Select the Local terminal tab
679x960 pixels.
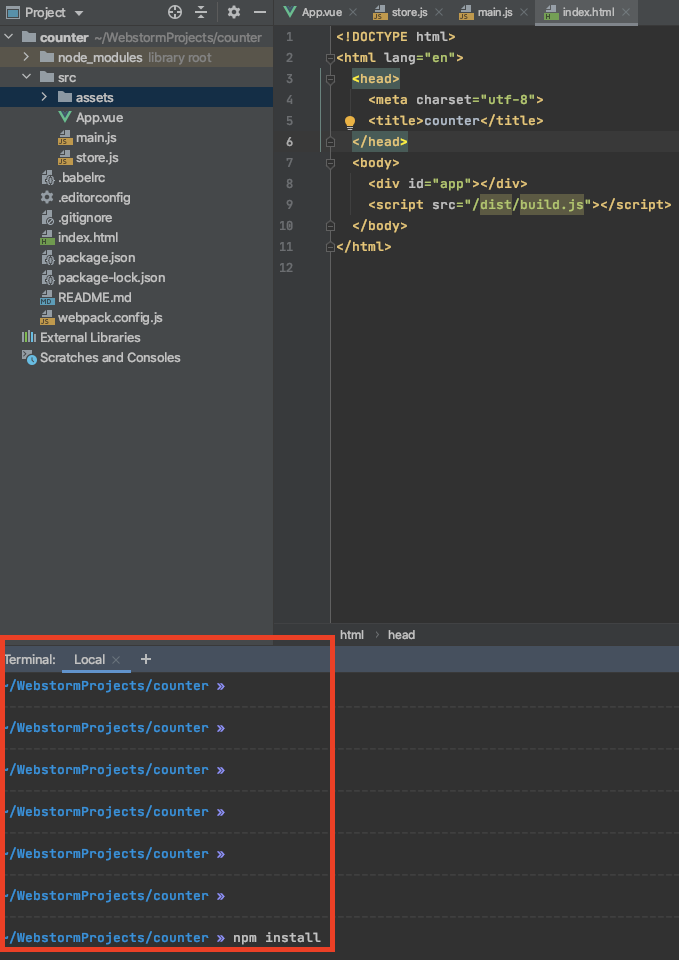pyautogui.click(x=89, y=659)
